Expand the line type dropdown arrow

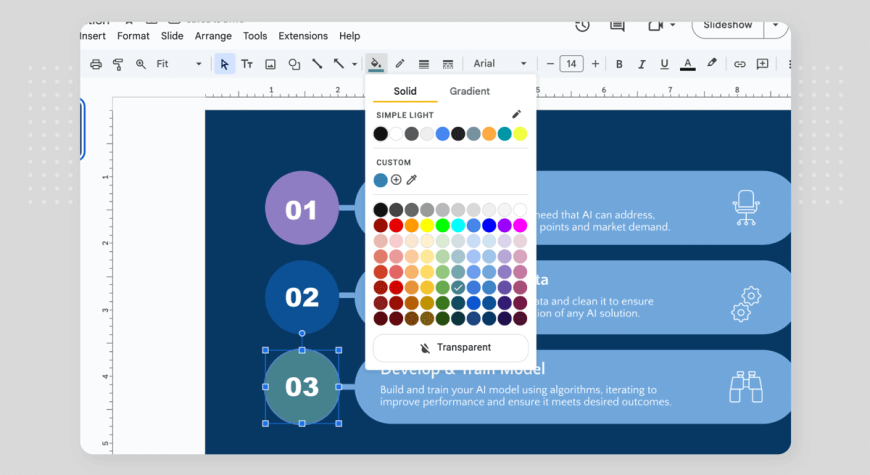(x=355, y=64)
